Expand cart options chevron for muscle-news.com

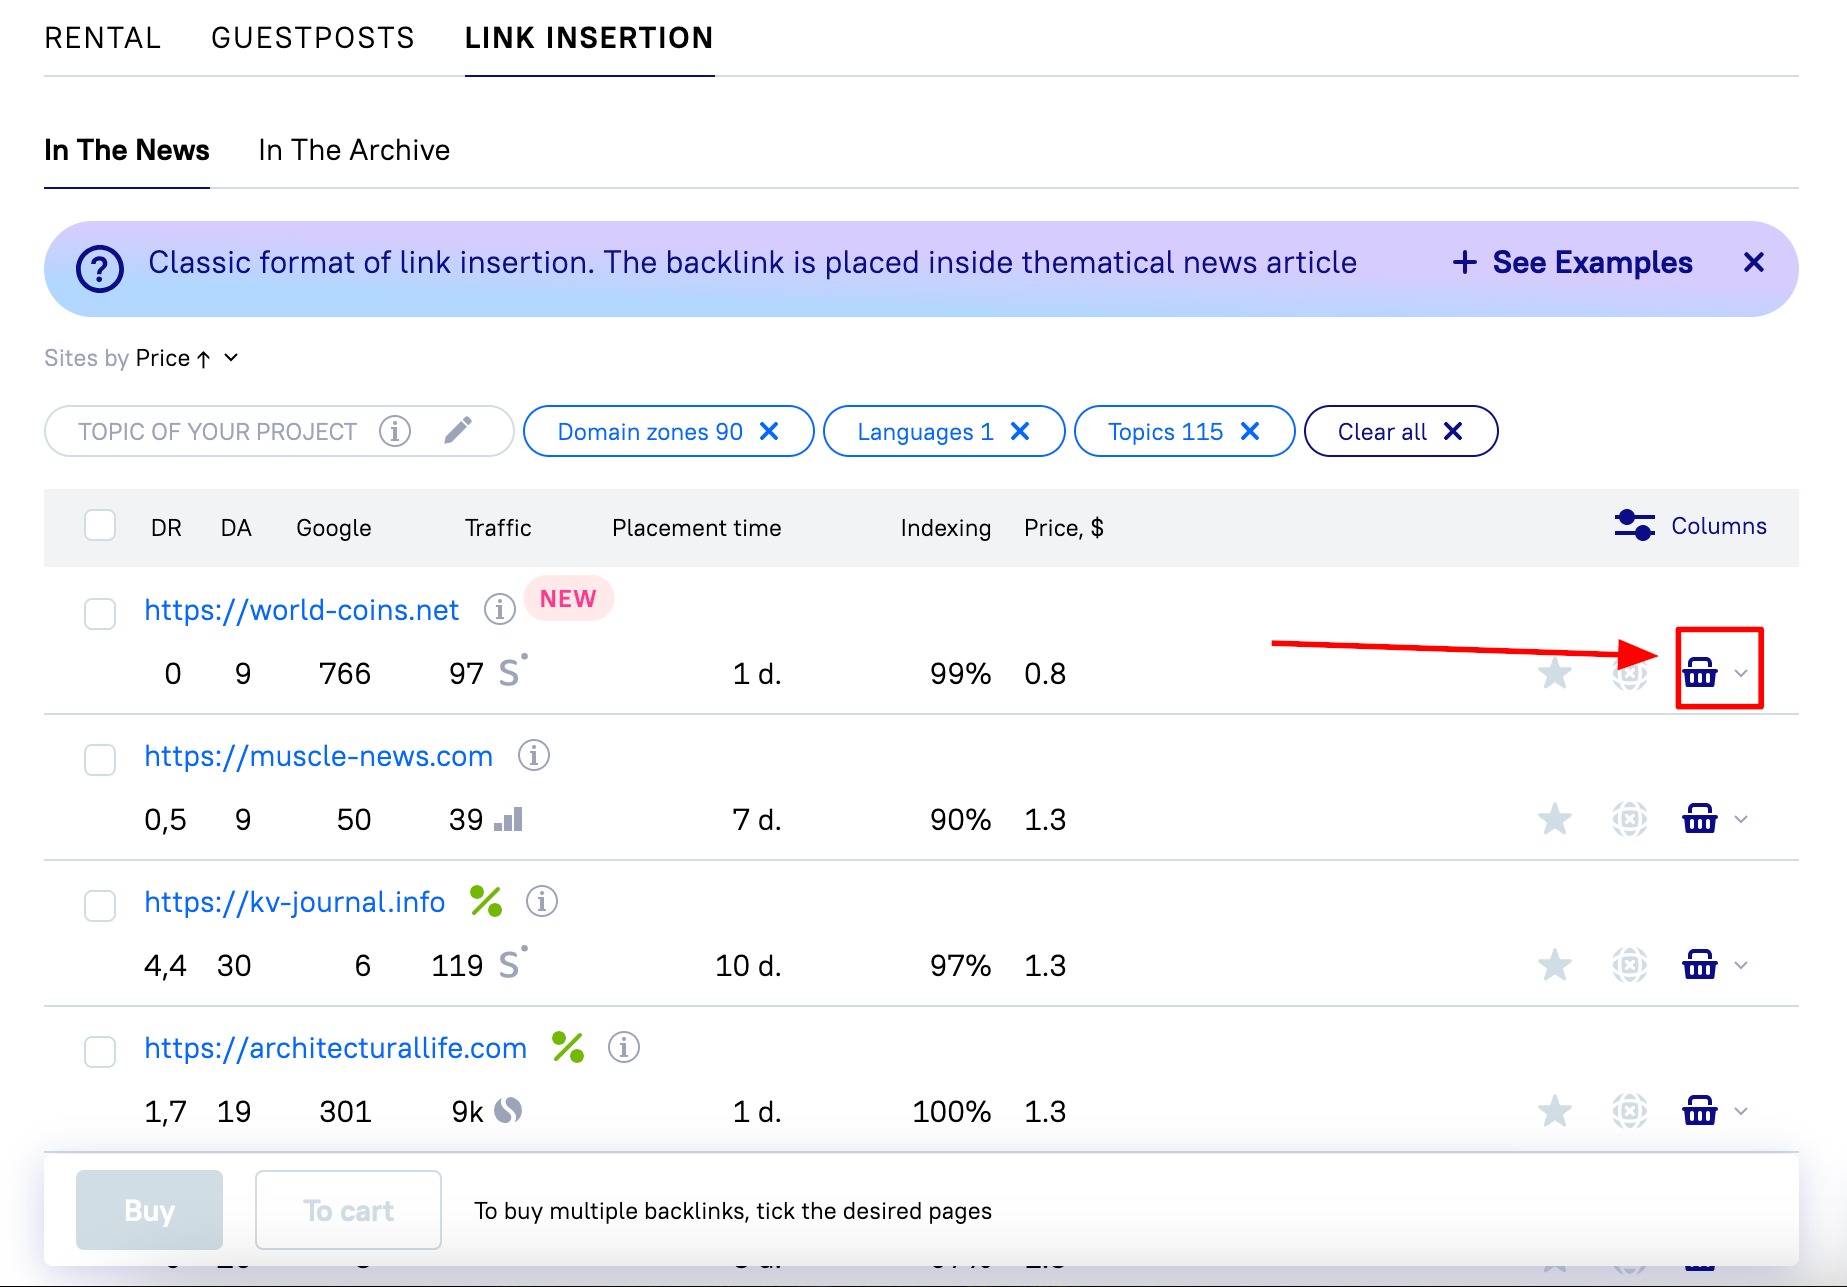(1741, 819)
